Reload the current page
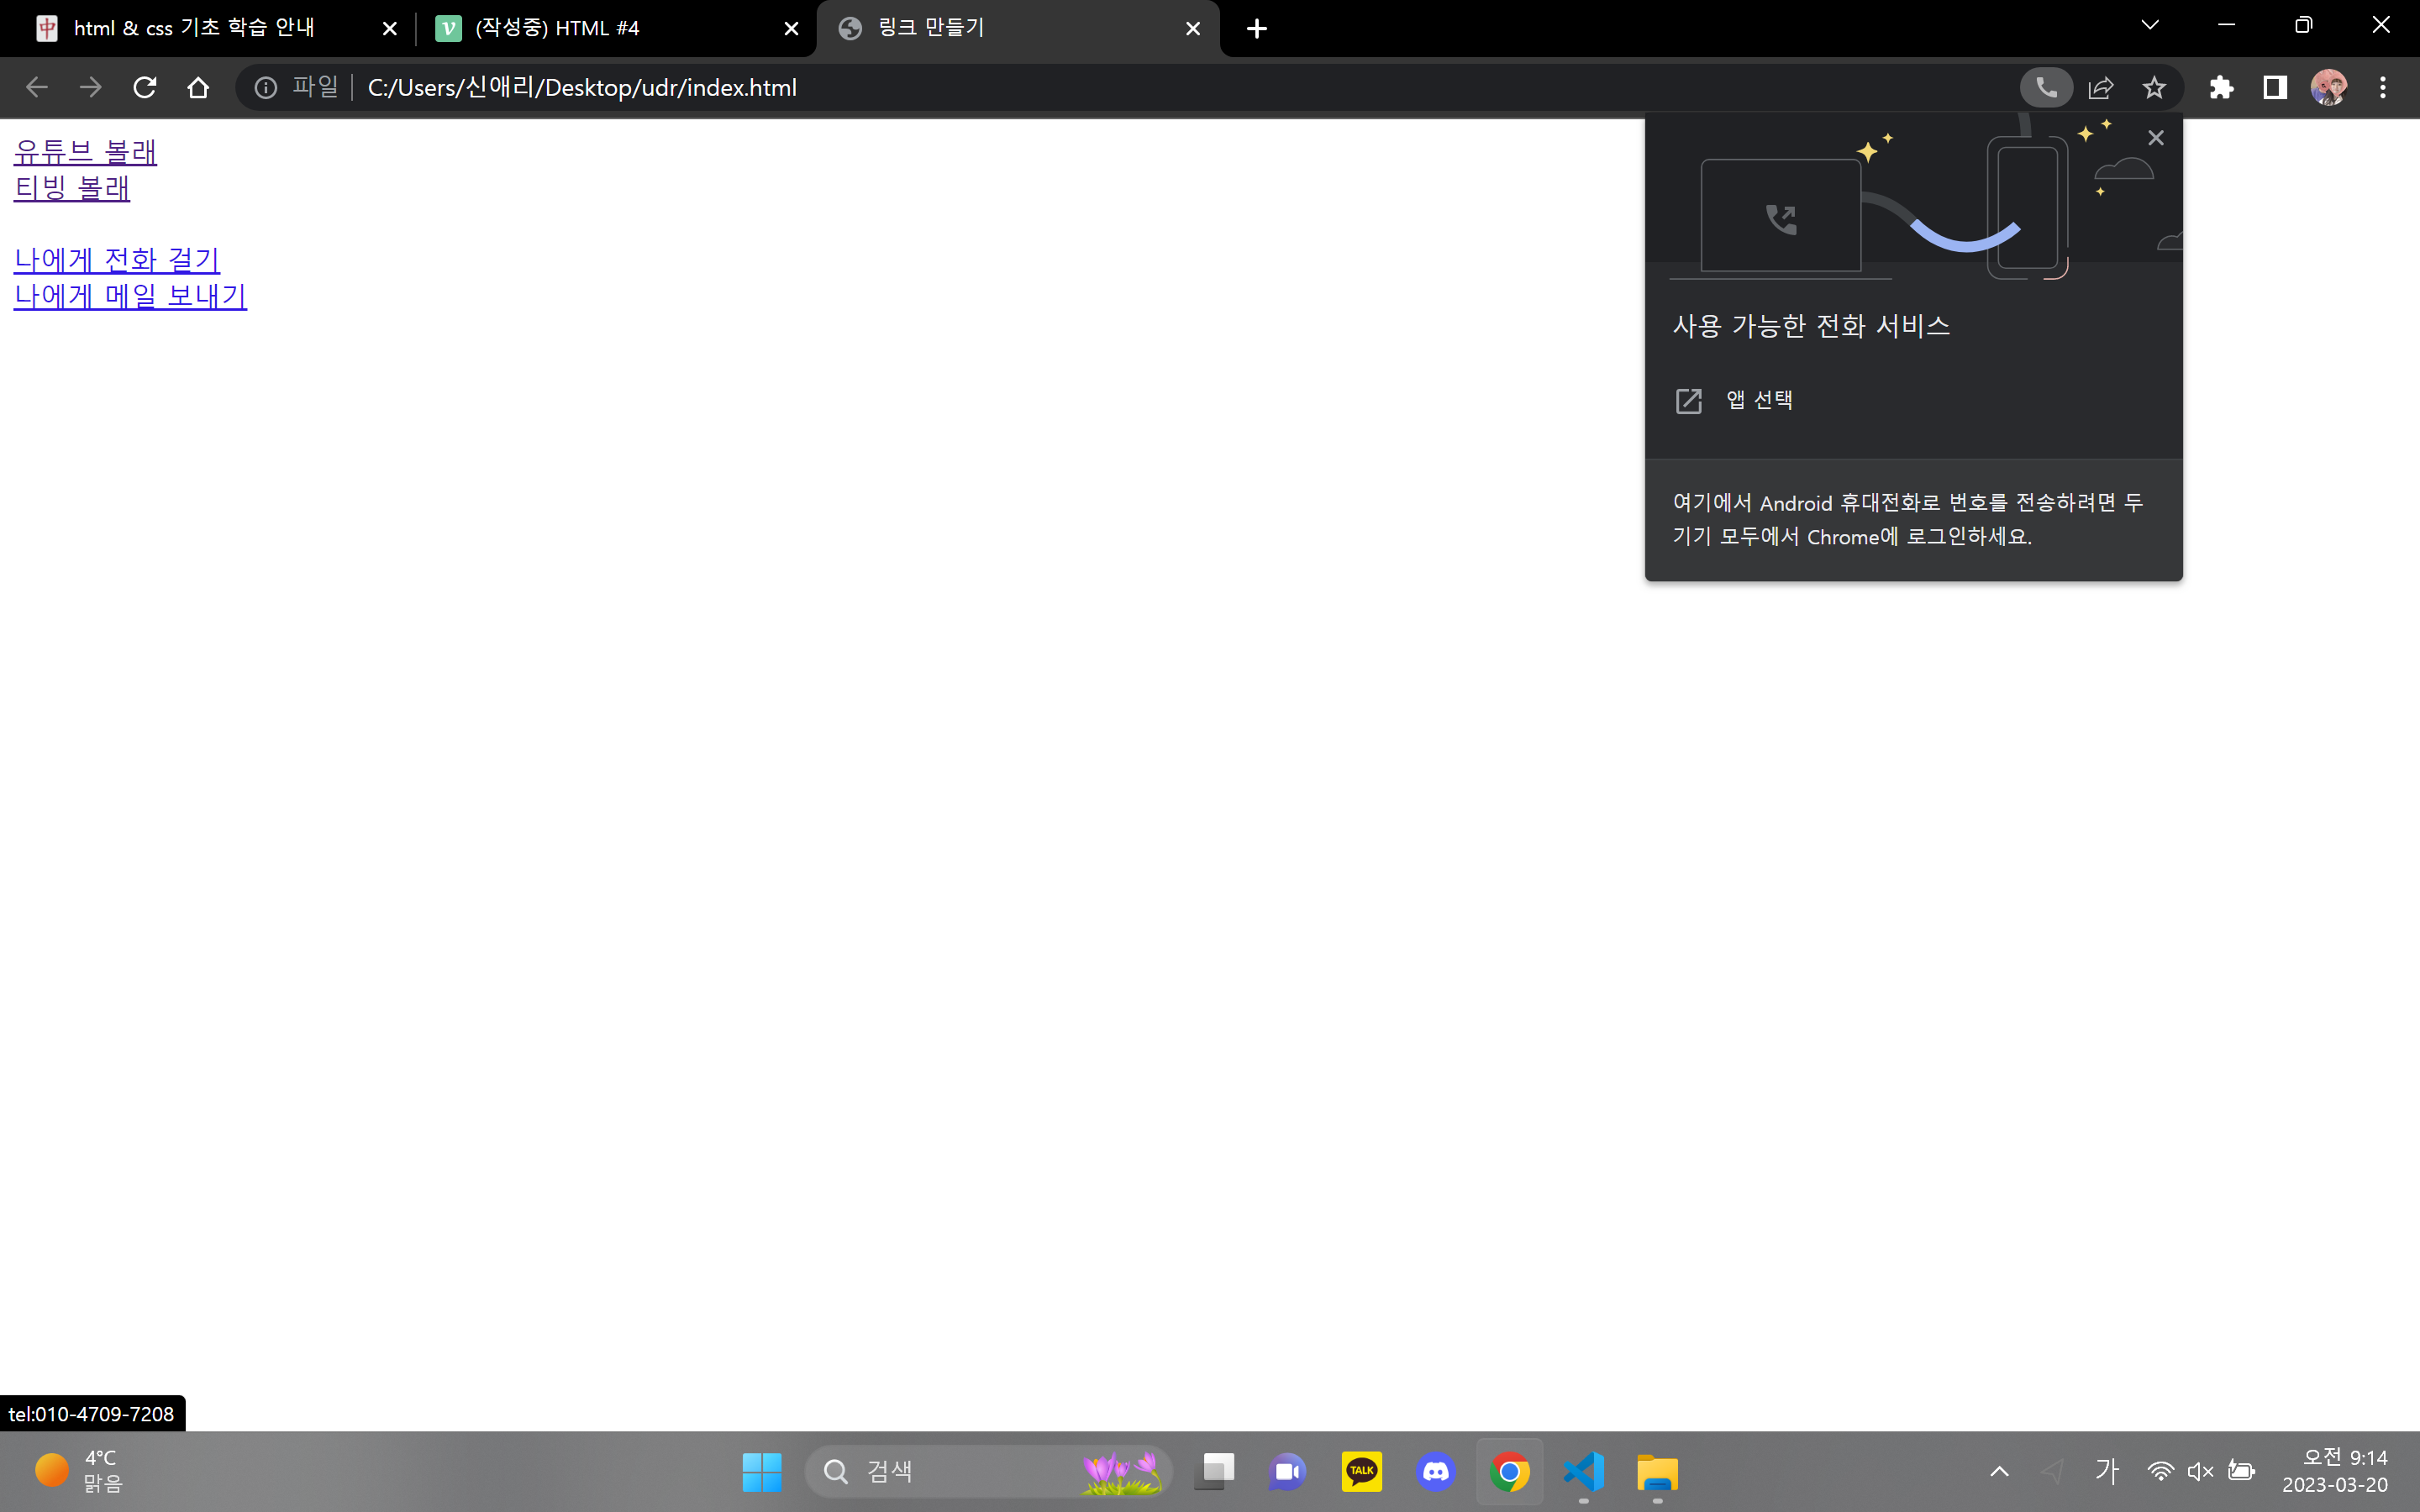The image size is (2420, 1512). click(145, 87)
